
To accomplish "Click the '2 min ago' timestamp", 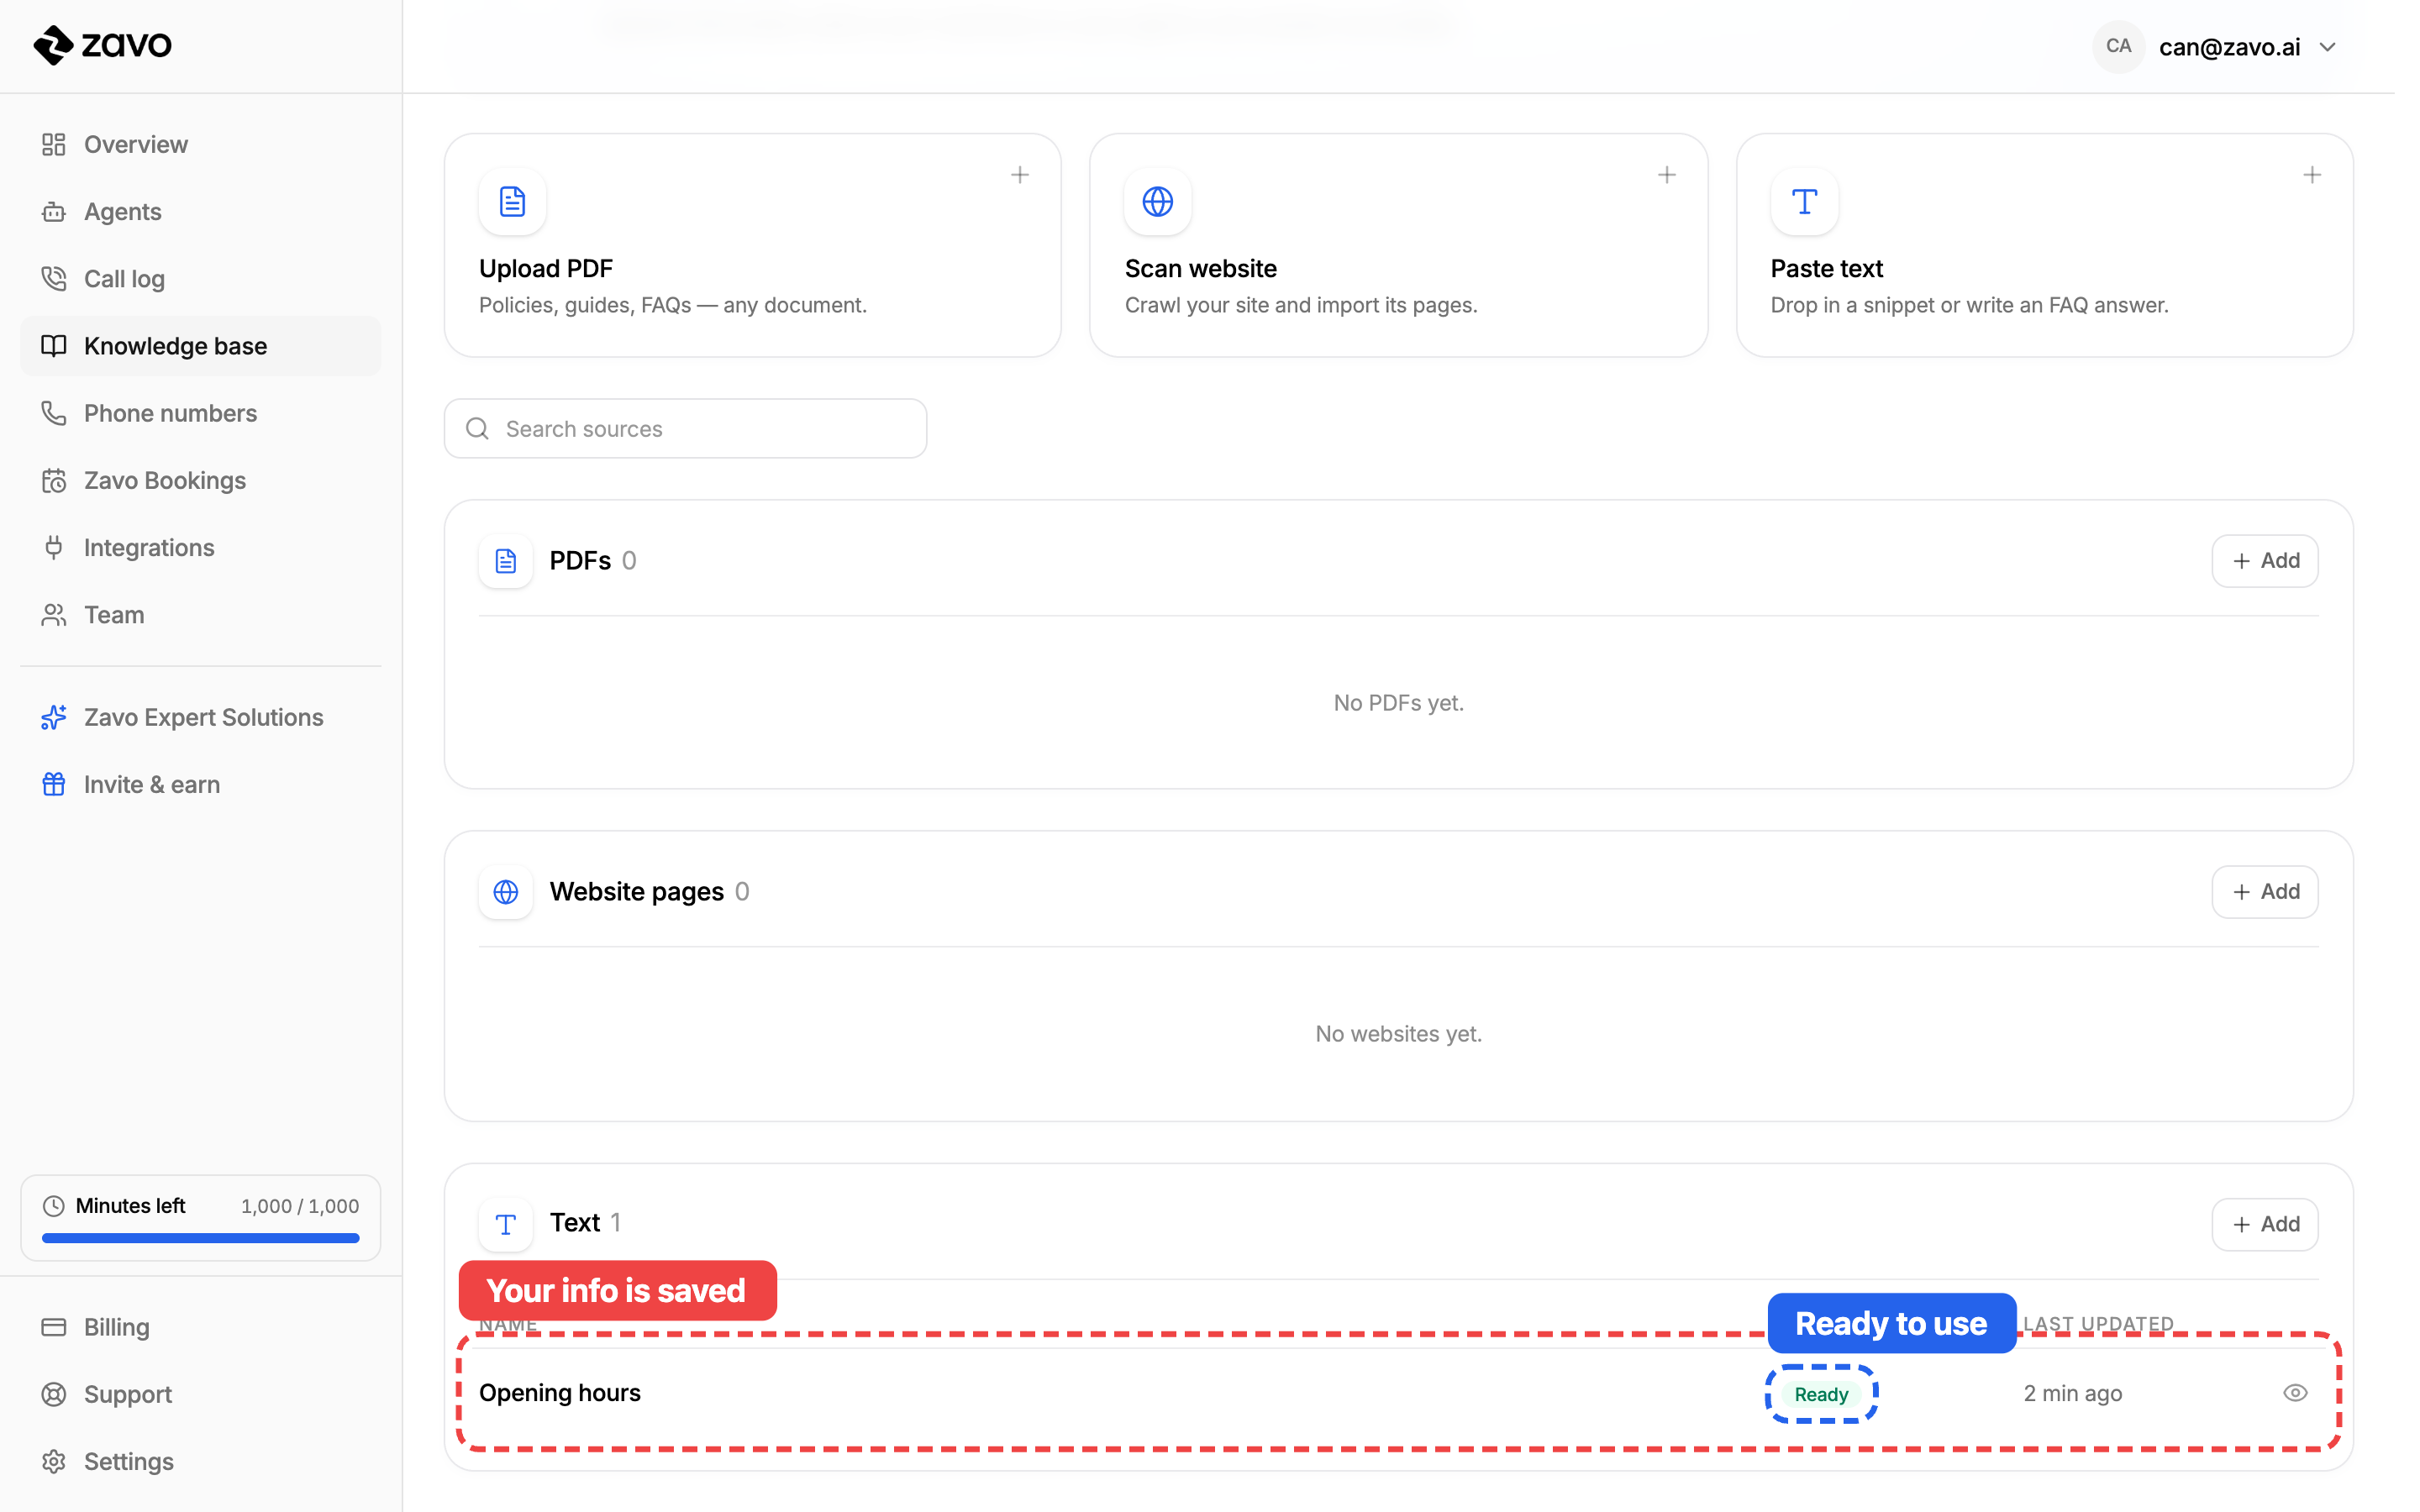I will click(x=2072, y=1393).
